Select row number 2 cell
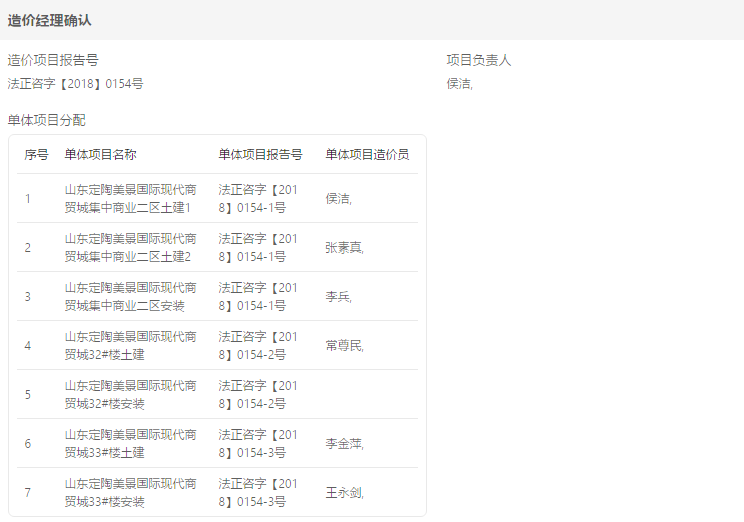Viewport: 744px width, 522px height. 28,248
